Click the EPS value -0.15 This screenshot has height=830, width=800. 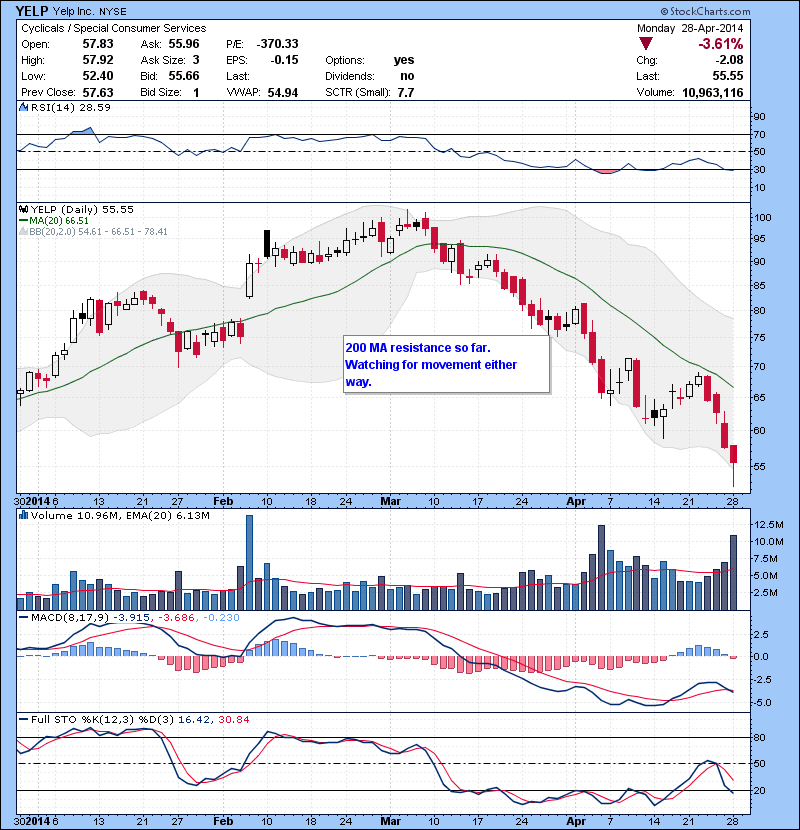click(x=284, y=60)
